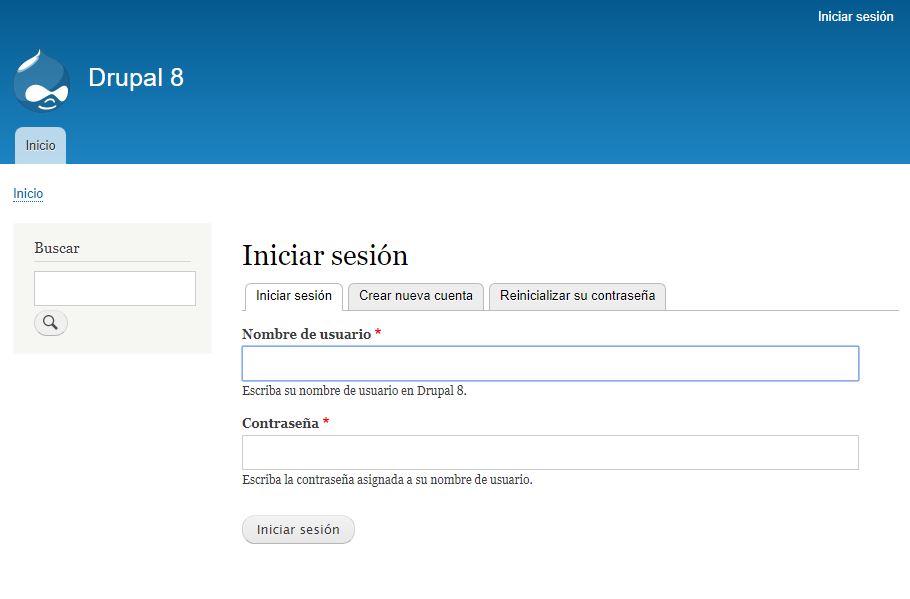Click the magnifying glass search button
Image resolution: width=910 pixels, height=599 pixels.
click(51, 323)
